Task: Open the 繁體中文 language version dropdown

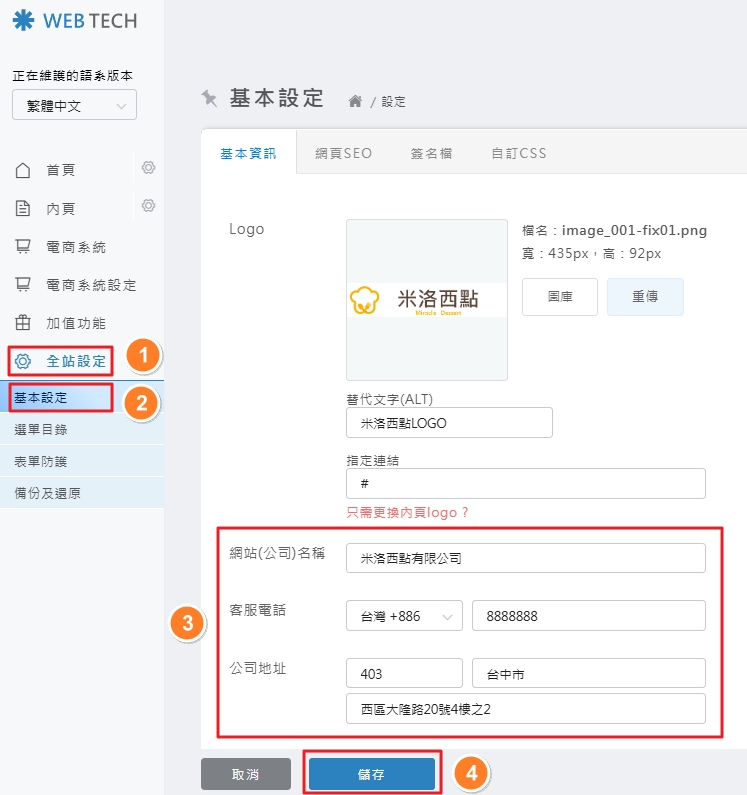Action: tap(75, 105)
